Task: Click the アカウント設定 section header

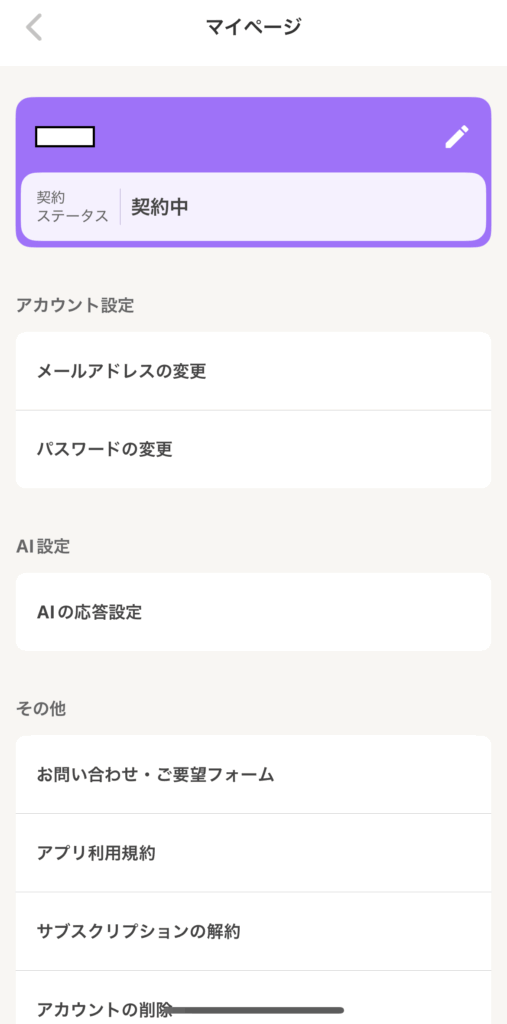Action: tap(75, 305)
